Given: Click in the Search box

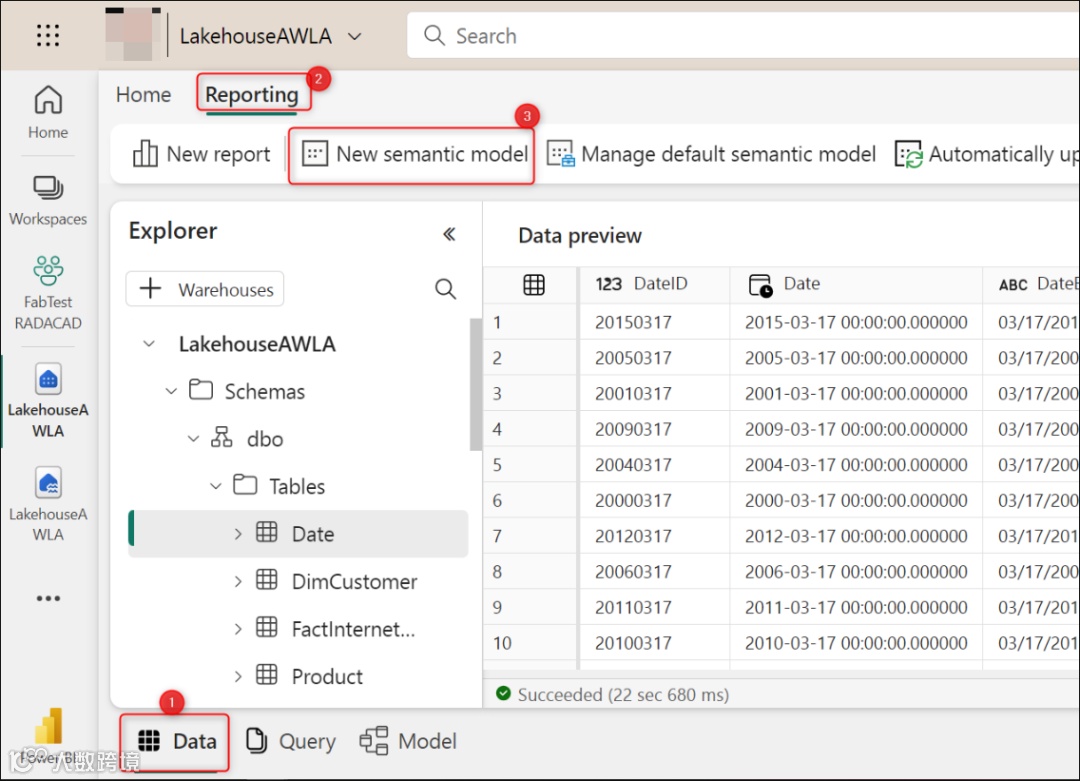Looking at the screenshot, I should [740, 36].
